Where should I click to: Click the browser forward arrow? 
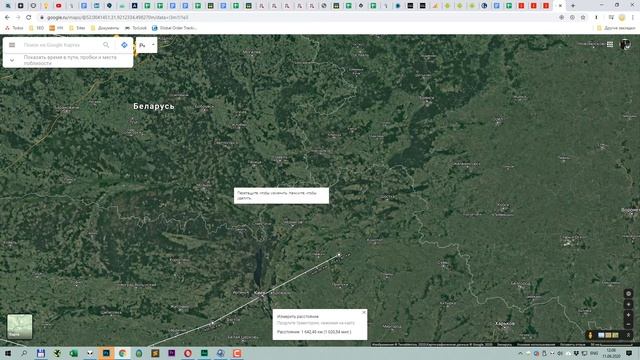[18, 18]
